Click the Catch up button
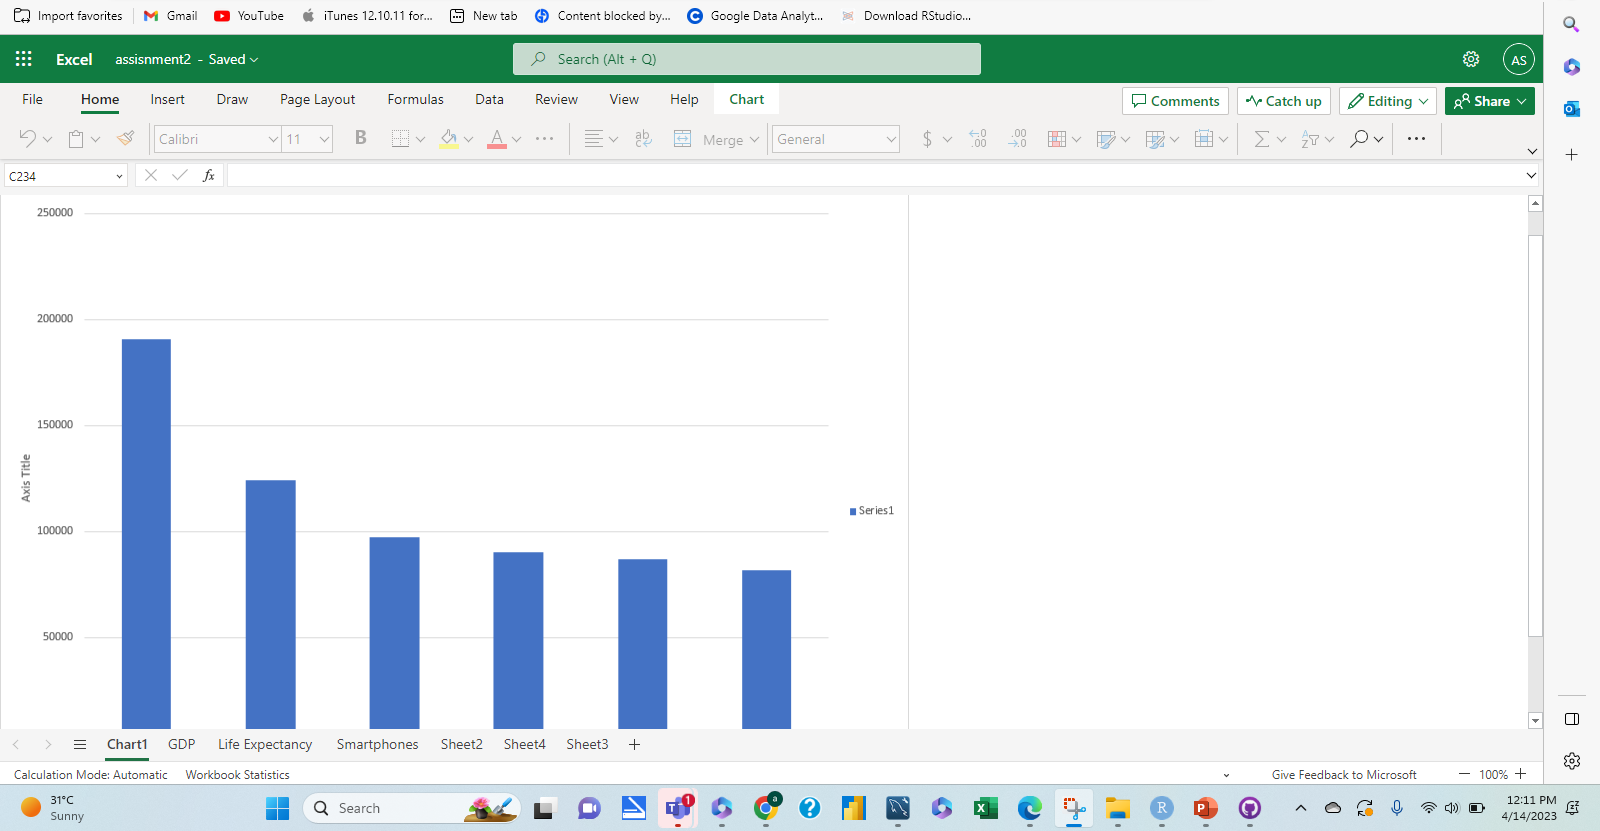The height and width of the screenshot is (831, 1600). 1284,101
